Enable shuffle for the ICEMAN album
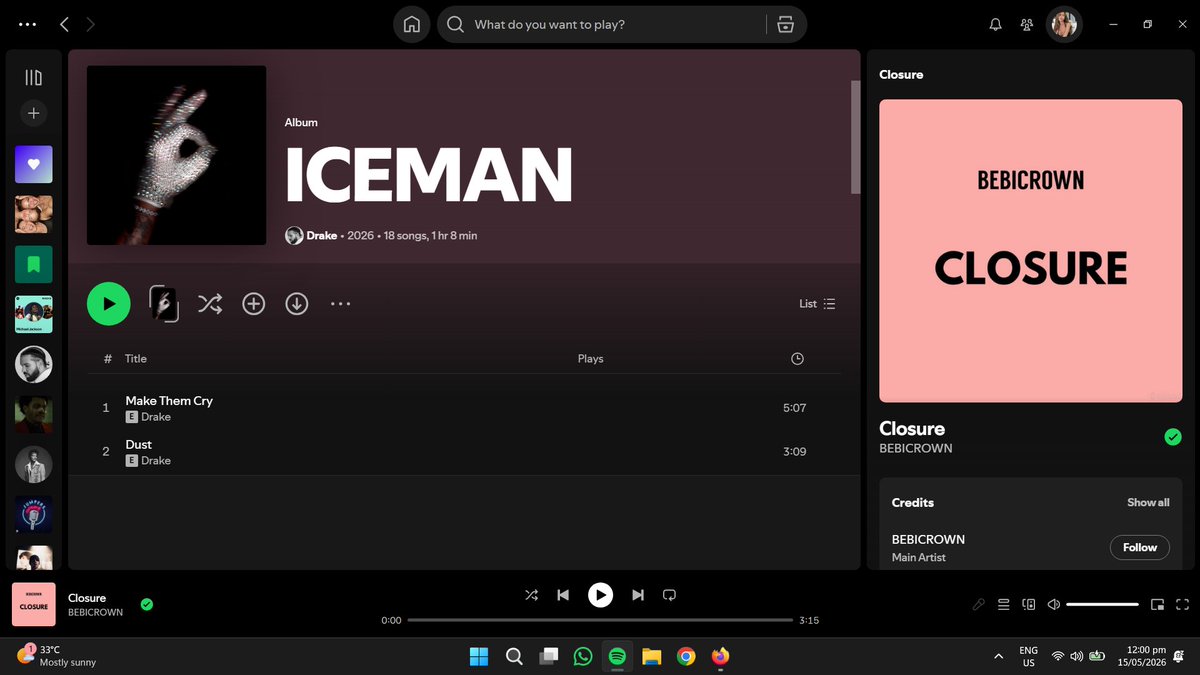 tap(209, 304)
